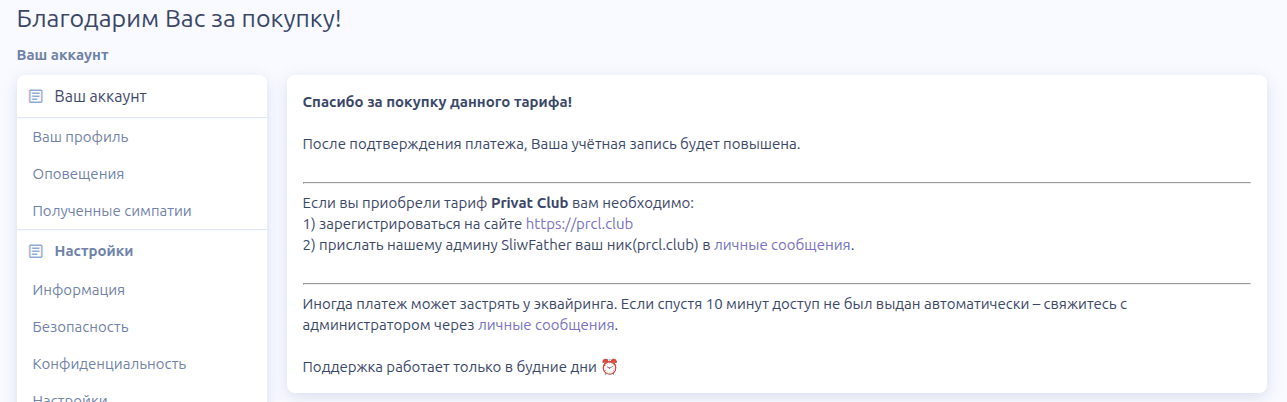The width and height of the screenshot is (1287, 402).
Task: Click the alarm clock emoji after the support hours text
Action: (x=609, y=367)
